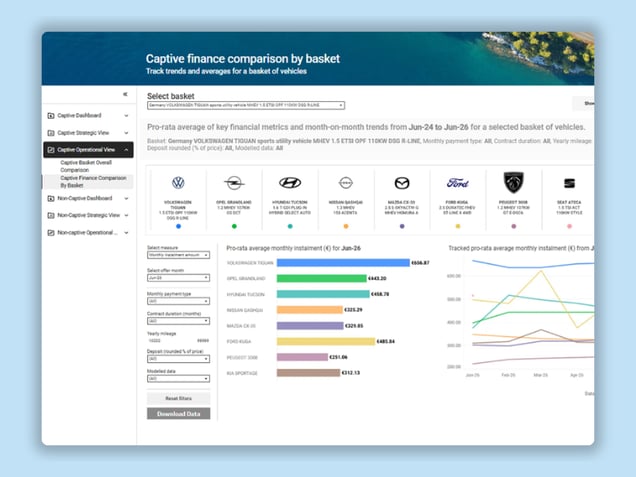Expand Non-Captive Dashboard chevron
This screenshot has height=477, width=636.
(x=126, y=198)
